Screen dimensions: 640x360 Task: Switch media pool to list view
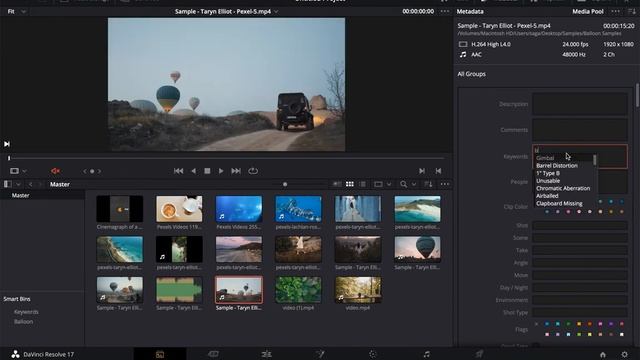362,184
